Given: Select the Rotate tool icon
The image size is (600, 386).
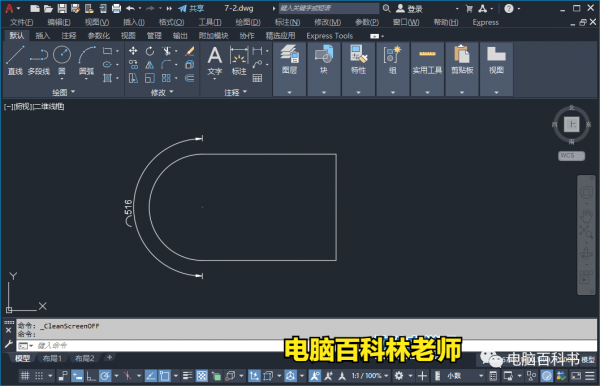Looking at the screenshot, I should [x=150, y=51].
